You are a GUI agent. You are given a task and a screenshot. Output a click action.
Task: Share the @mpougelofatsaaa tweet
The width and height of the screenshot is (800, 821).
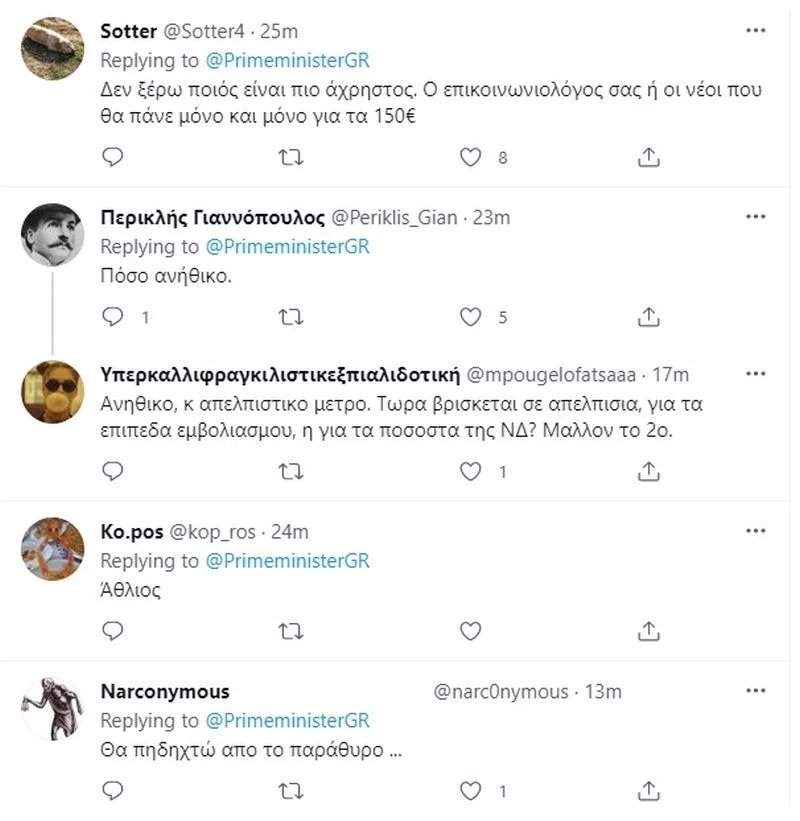[648, 471]
